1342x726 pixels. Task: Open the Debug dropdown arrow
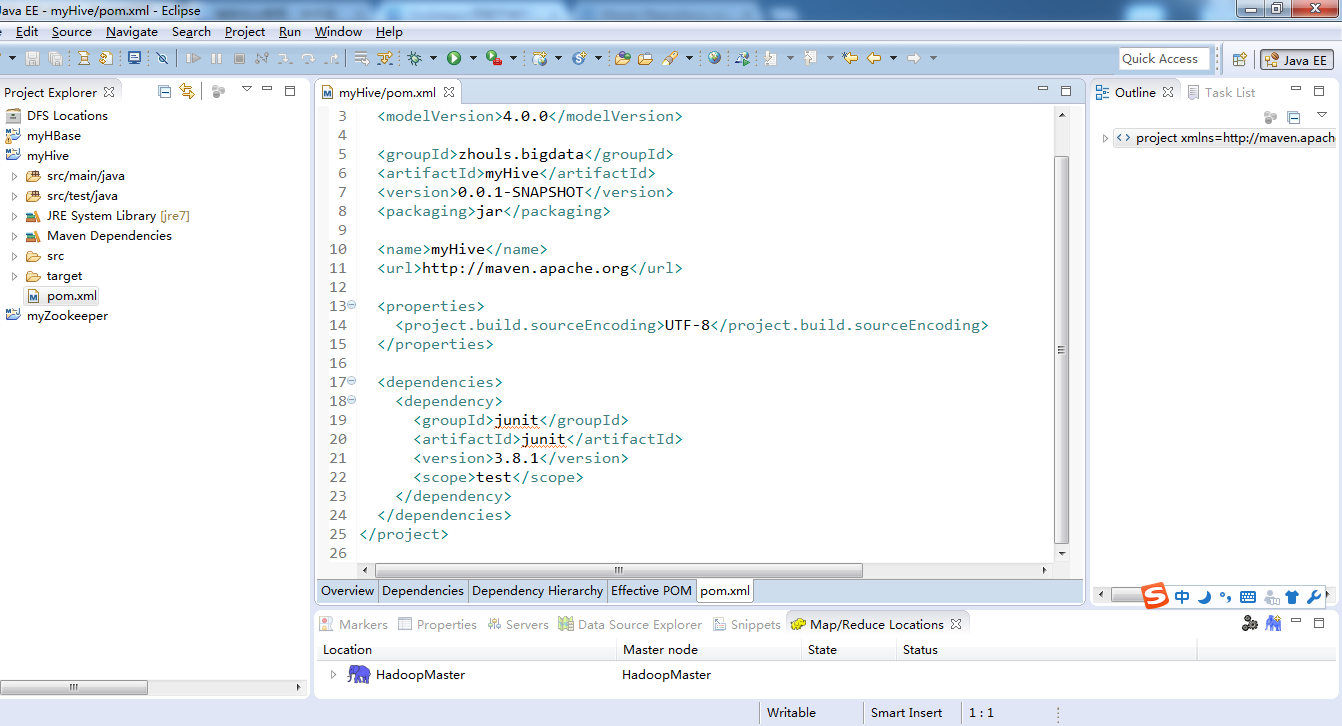tap(433, 58)
